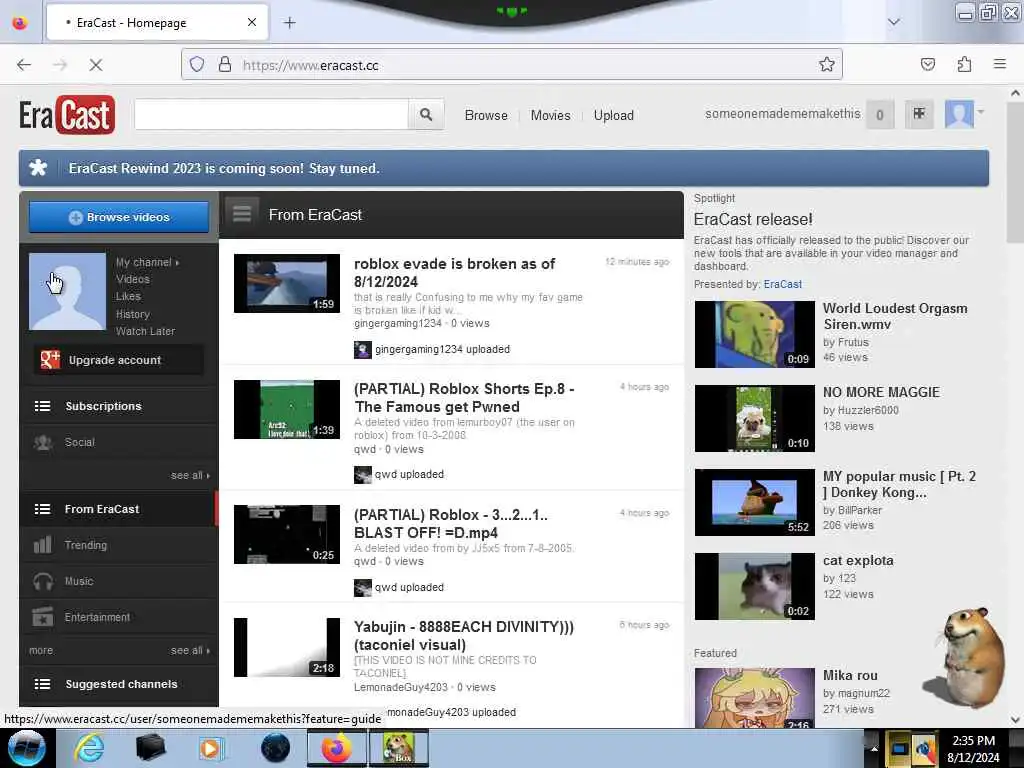Click the Google+ icon beside Upgrade account
This screenshot has width=1024, height=768.
point(50,359)
